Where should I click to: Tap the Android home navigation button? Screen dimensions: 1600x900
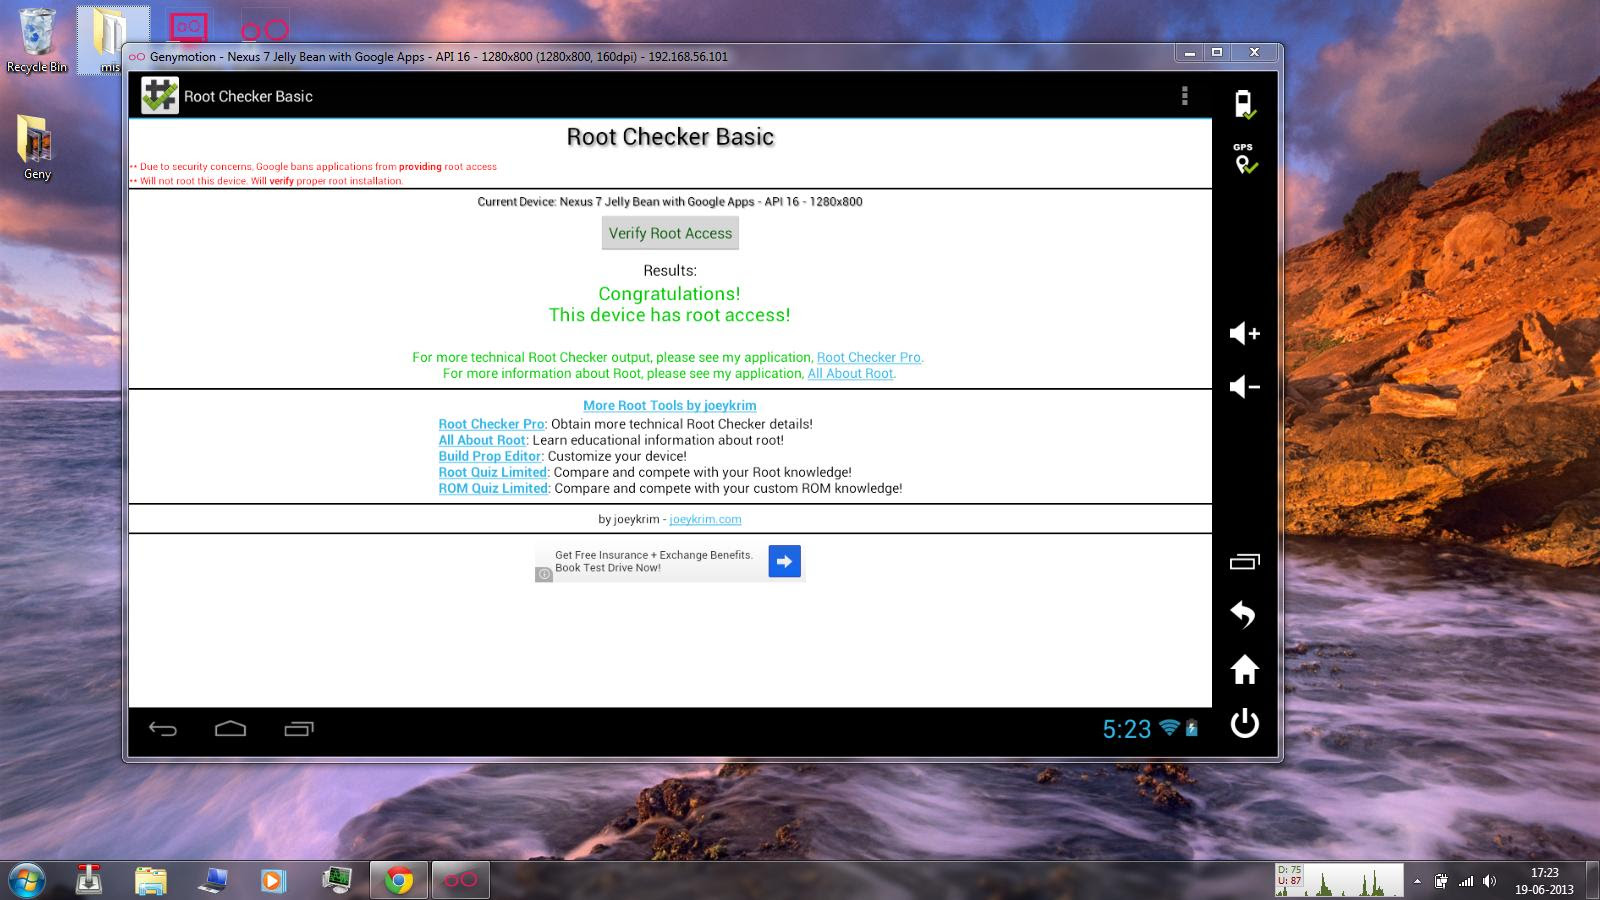click(x=230, y=729)
